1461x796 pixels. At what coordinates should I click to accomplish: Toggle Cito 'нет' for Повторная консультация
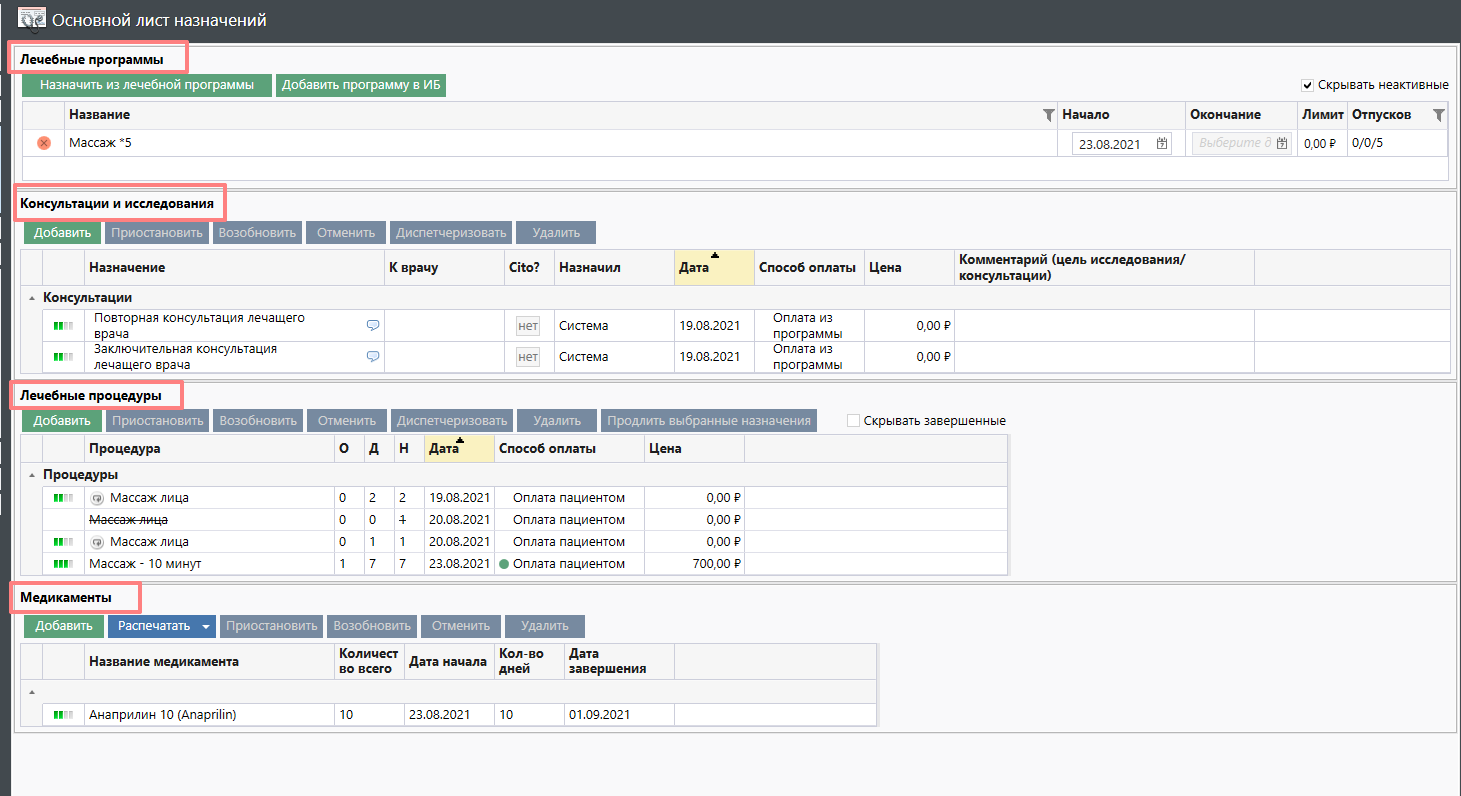tap(527, 325)
